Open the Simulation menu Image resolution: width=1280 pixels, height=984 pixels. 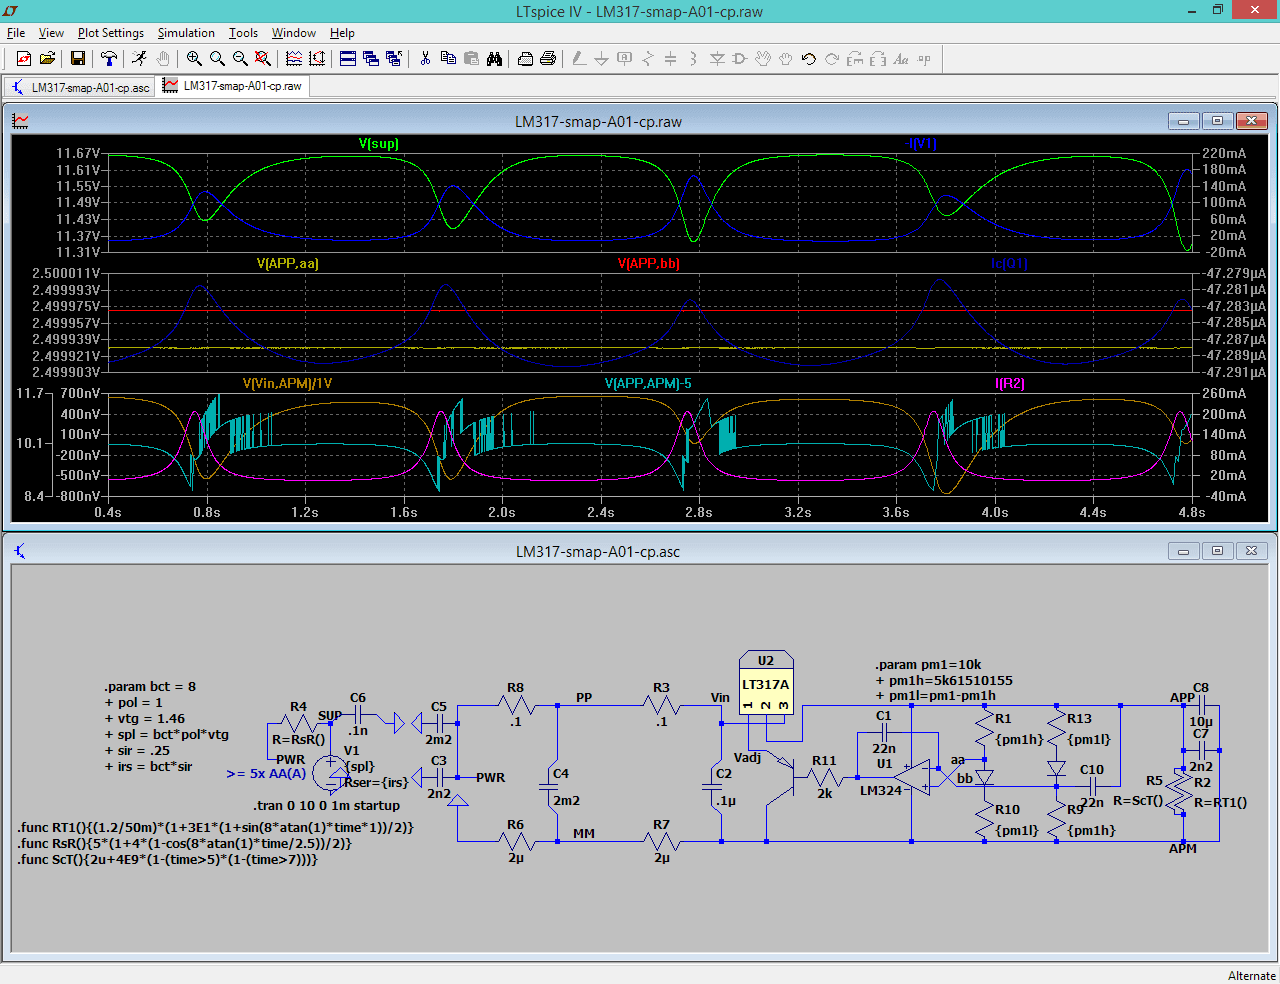(186, 33)
